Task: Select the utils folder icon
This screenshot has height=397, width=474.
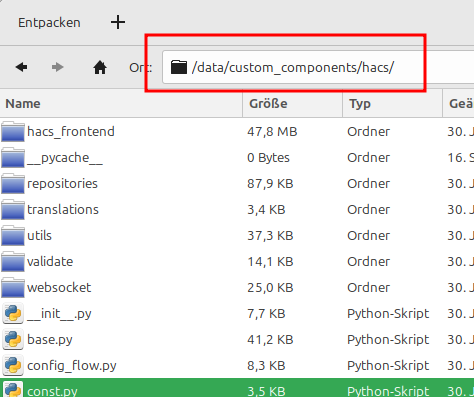Action: coord(13,236)
